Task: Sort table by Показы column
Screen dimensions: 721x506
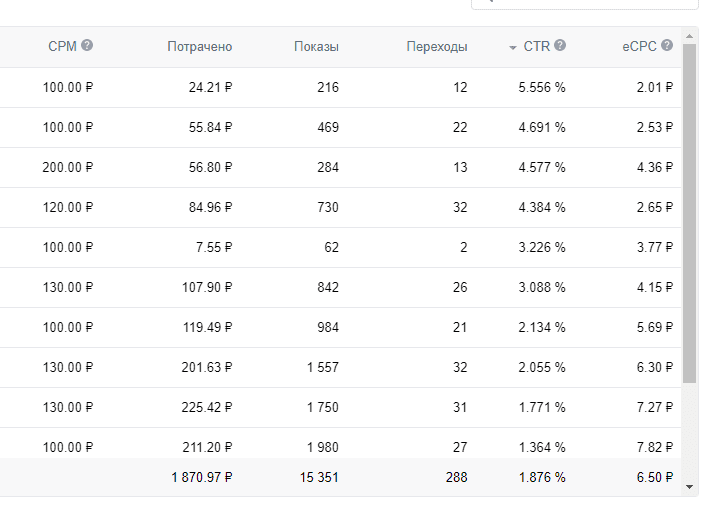Action: pyautogui.click(x=316, y=46)
